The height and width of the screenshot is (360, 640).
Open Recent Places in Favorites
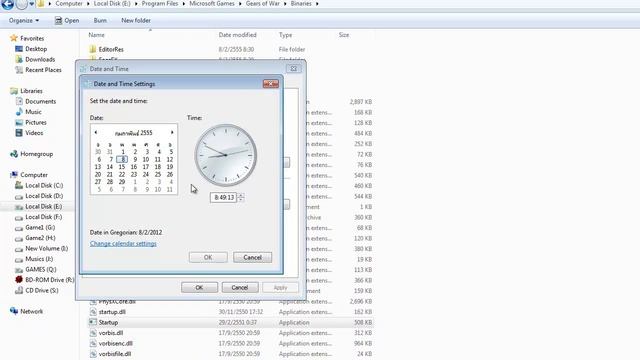[x=43, y=70]
